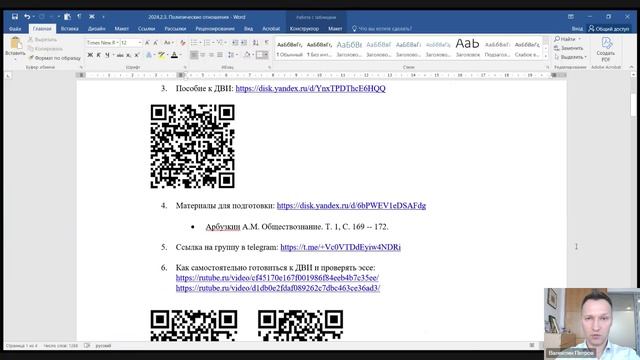Apply bulleted list
Screen dimensions: 640x360
click(x=194, y=42)
